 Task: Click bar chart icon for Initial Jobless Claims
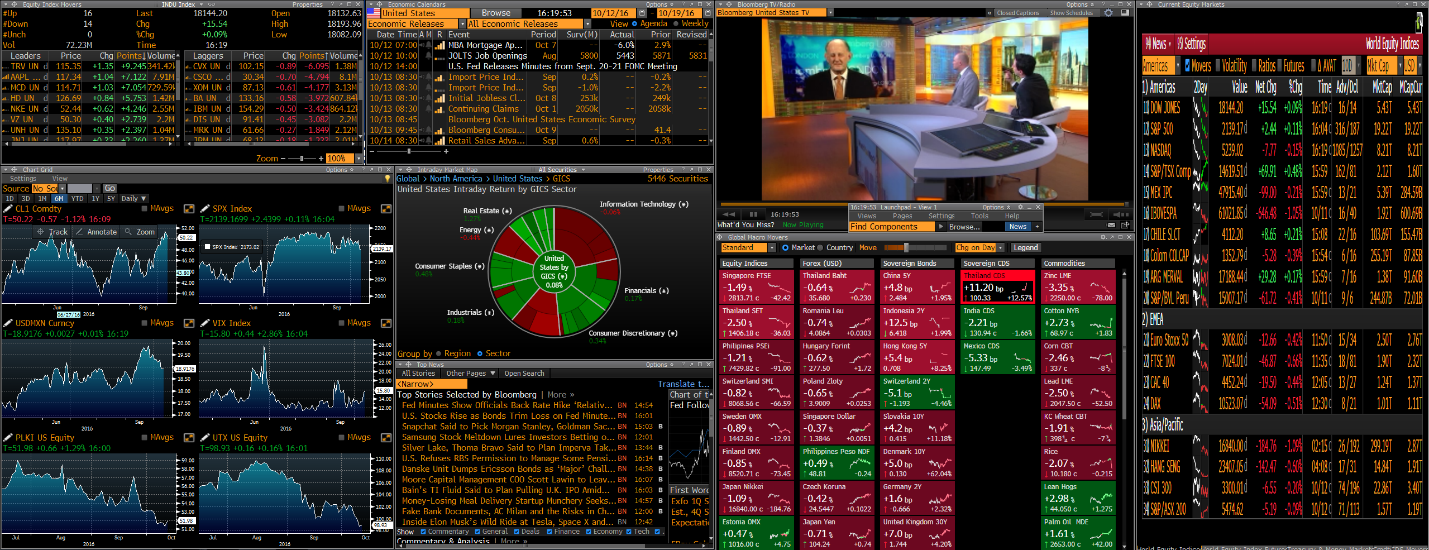click(x=440, y=98)
